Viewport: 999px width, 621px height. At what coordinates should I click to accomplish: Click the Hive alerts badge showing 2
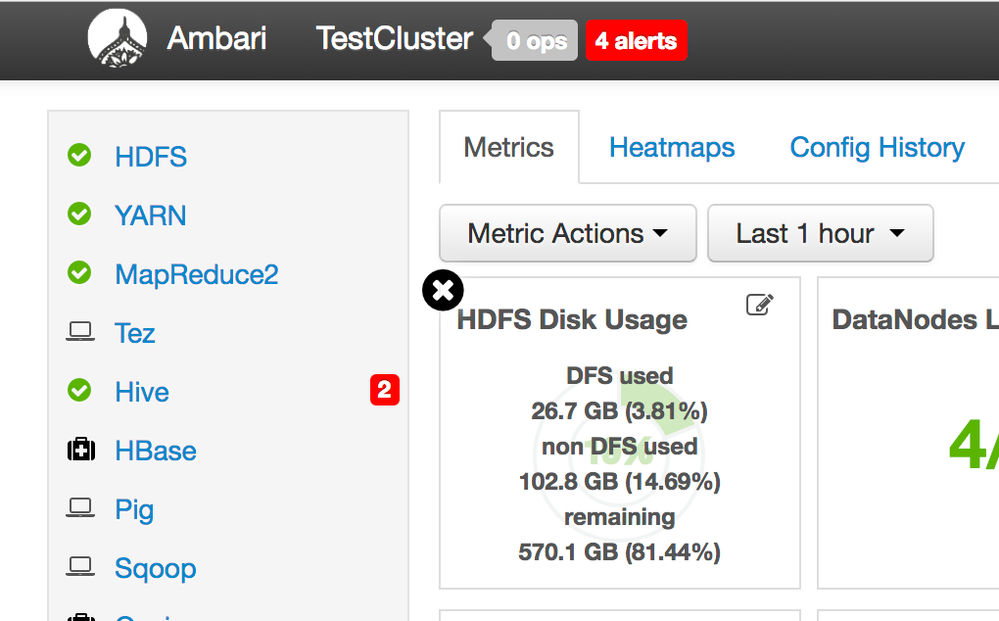[385, 391]
